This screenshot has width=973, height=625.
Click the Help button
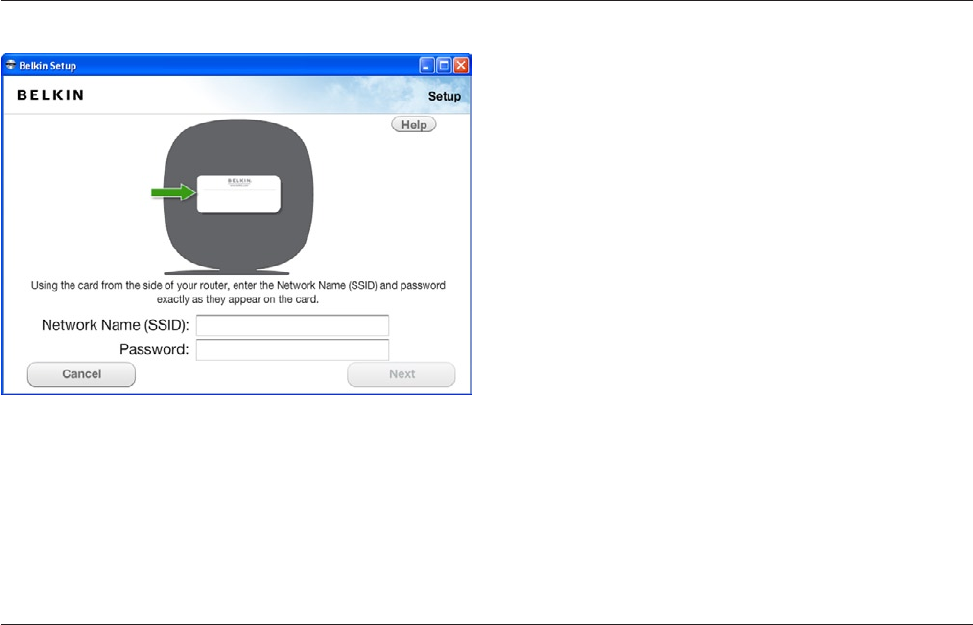[413, 124]
